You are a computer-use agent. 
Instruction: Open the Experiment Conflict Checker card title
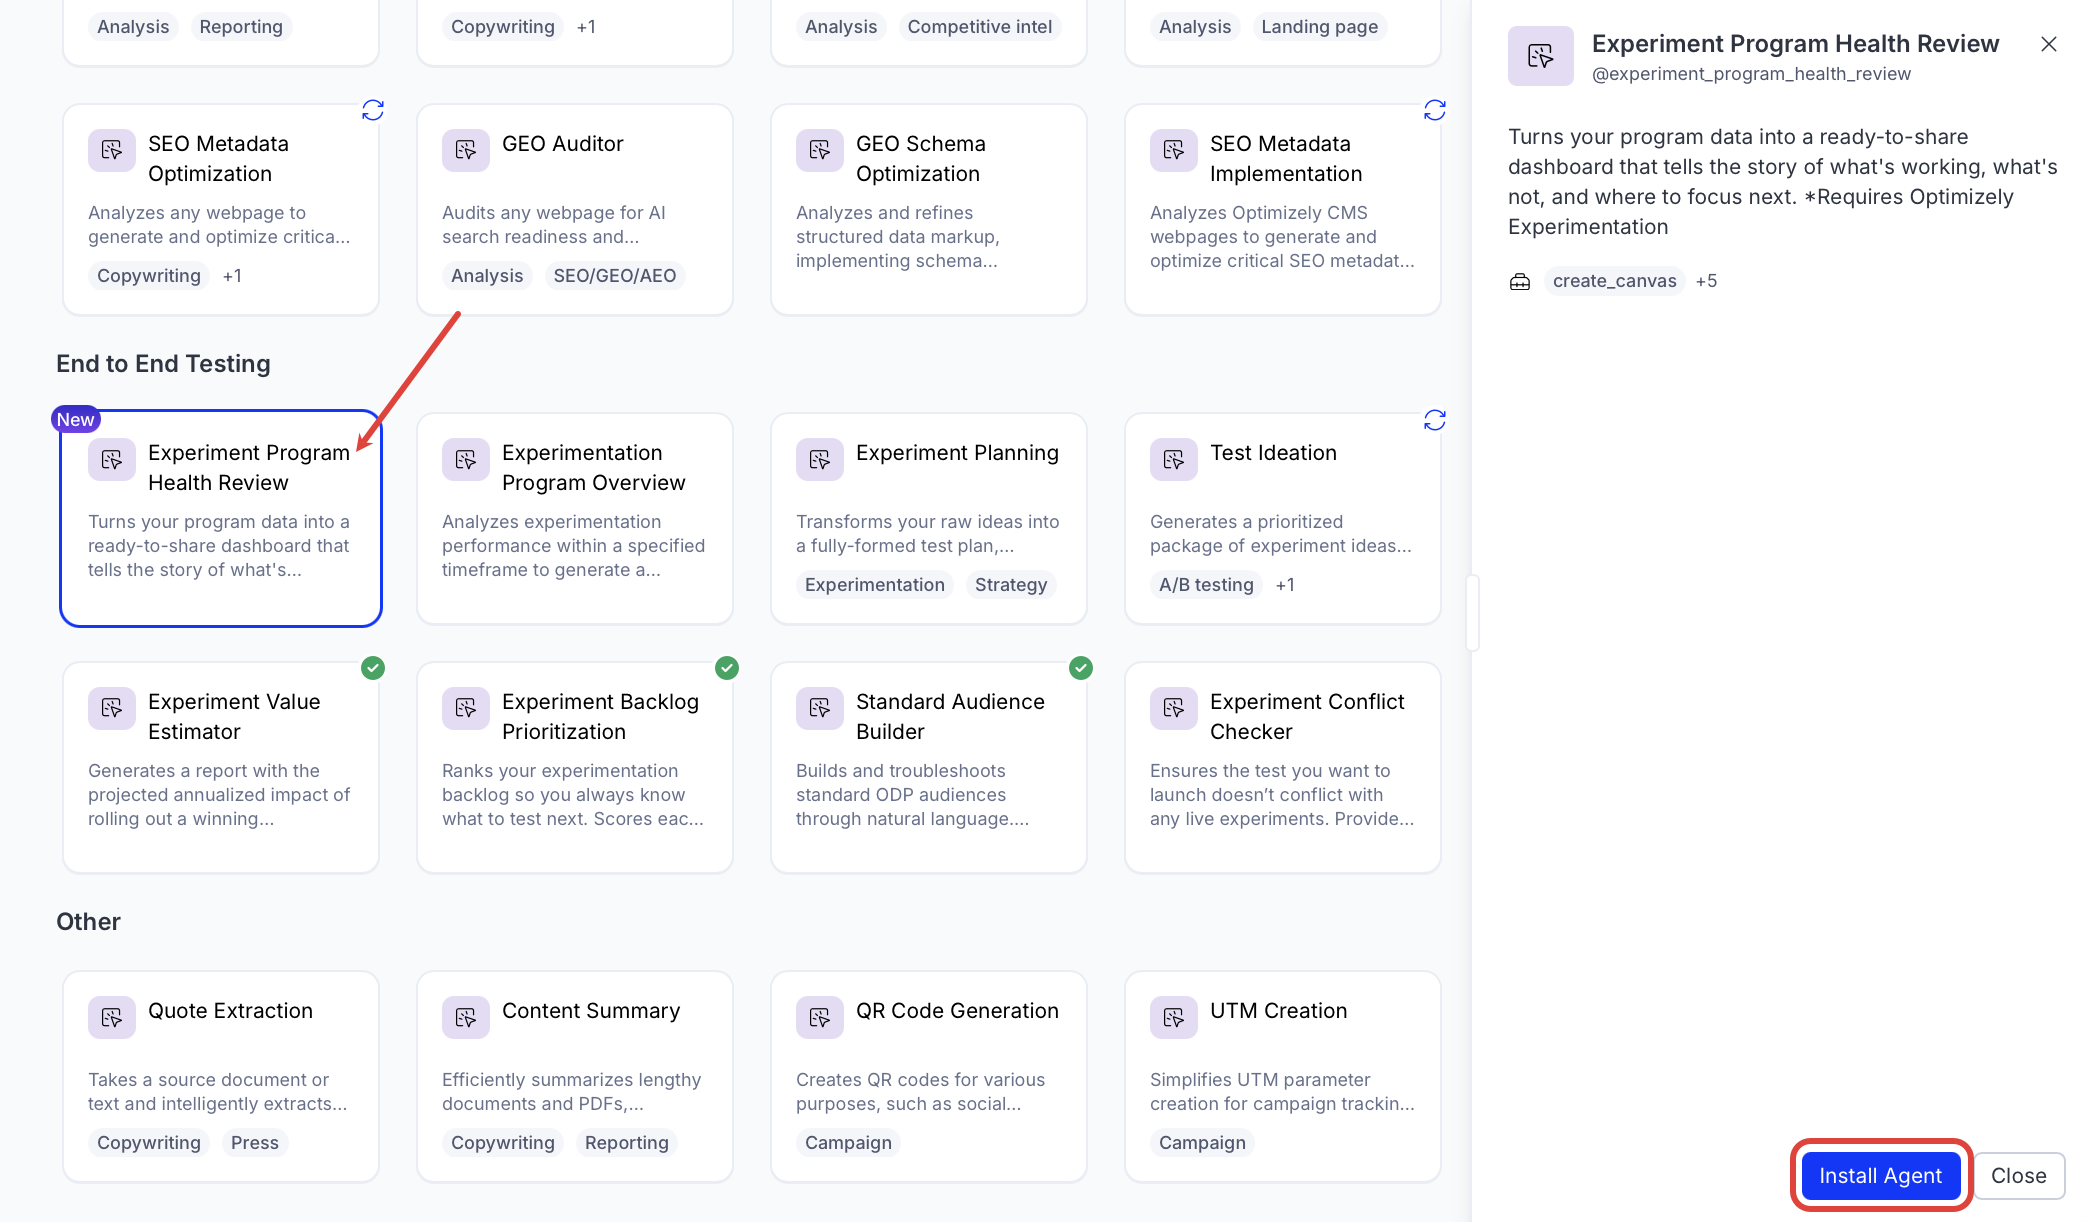coord(1307,717)
